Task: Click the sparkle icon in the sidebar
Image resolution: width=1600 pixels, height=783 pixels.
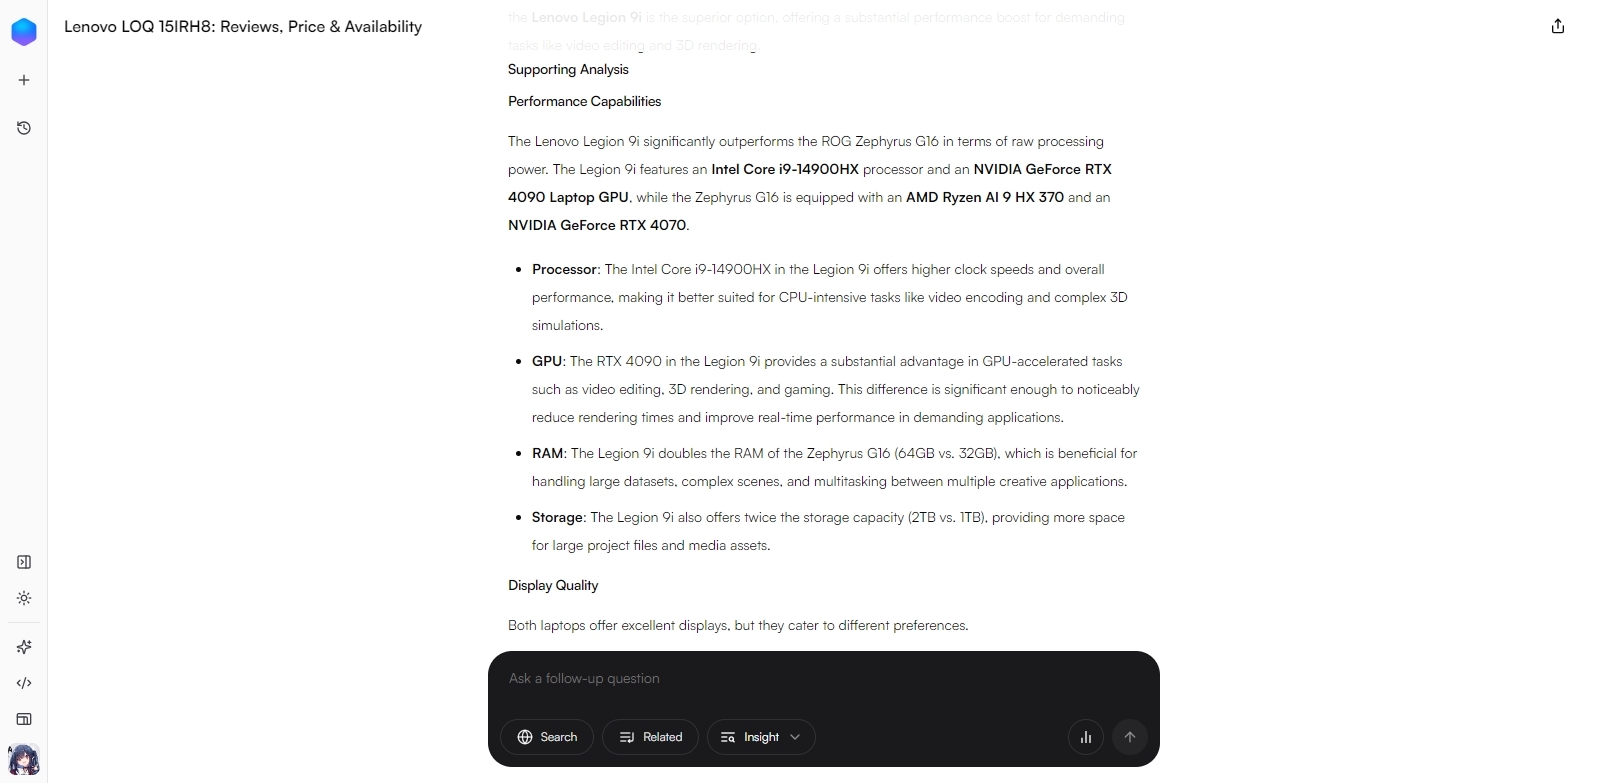Action: pos(24,647)
